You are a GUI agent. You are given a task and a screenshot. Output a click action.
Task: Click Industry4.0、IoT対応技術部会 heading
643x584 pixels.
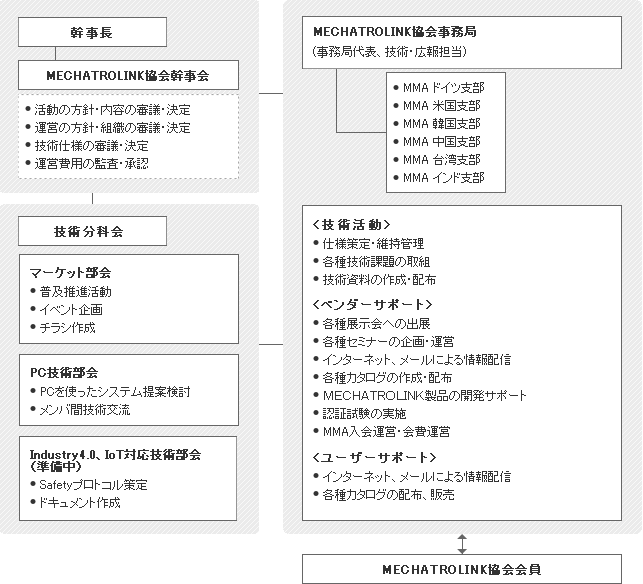[x=115, y=454]
